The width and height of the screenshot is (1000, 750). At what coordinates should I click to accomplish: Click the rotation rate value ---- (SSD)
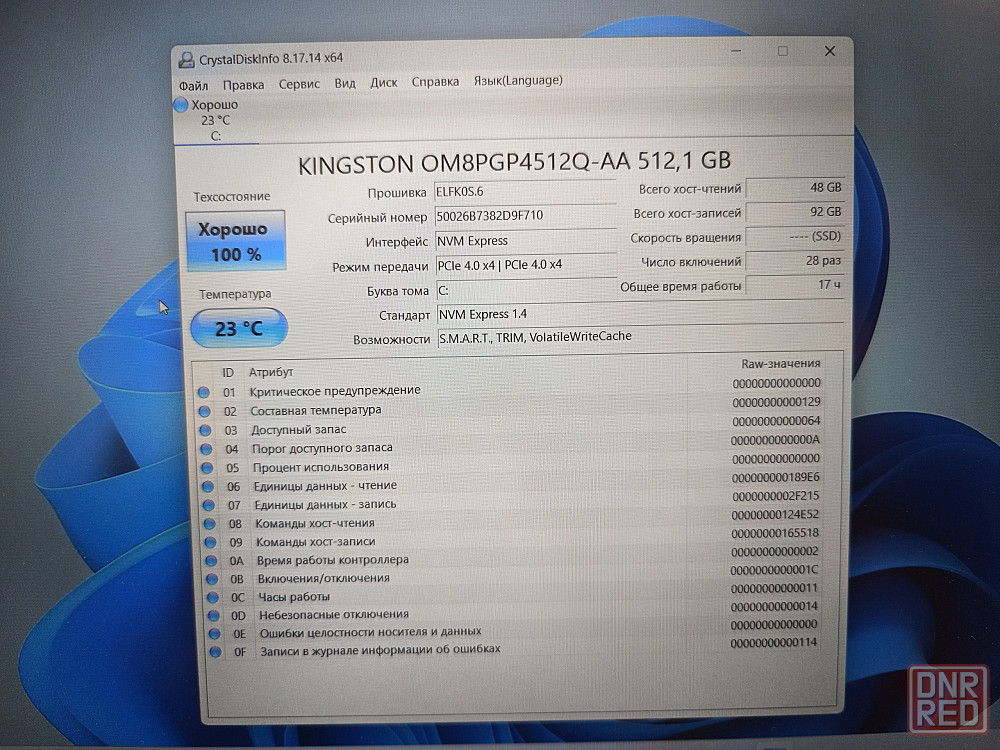pos(795,236)
